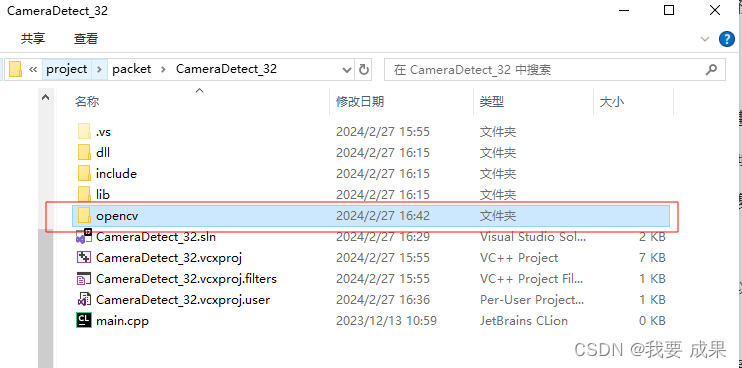This screenshot has height=368, width=742.
Task: Select the CameraDetect_32.vcxproj.user file icon
Action: point(84,299)
